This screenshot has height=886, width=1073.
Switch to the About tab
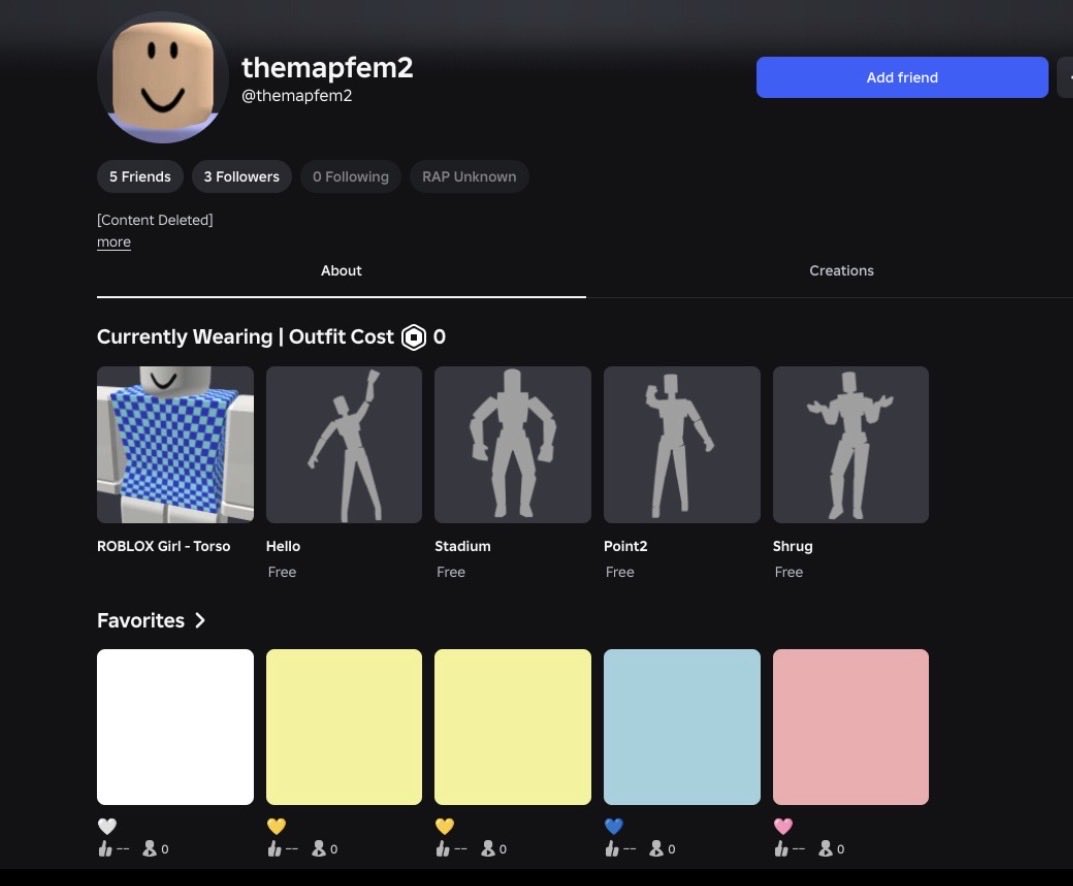pyautogui.click(x=341, y=271)
